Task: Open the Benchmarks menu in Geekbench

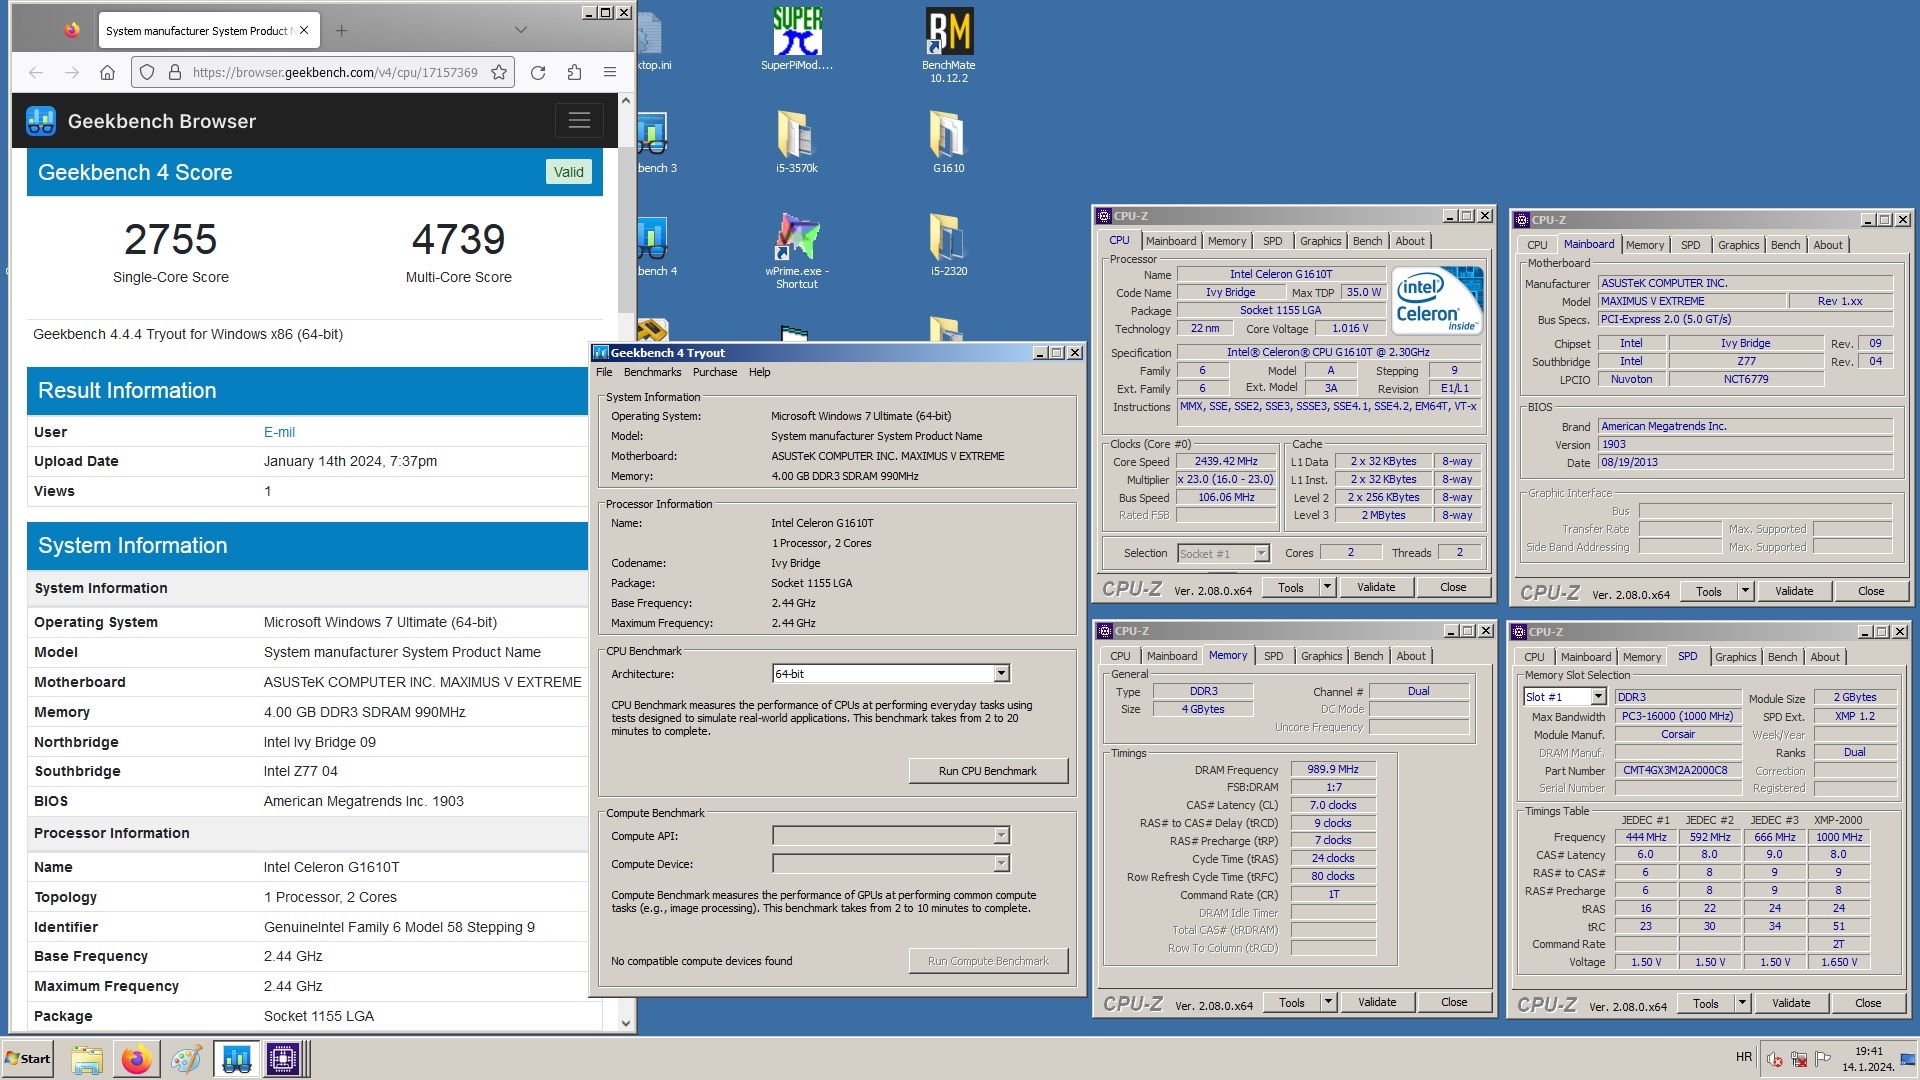Action: point(652,372)
